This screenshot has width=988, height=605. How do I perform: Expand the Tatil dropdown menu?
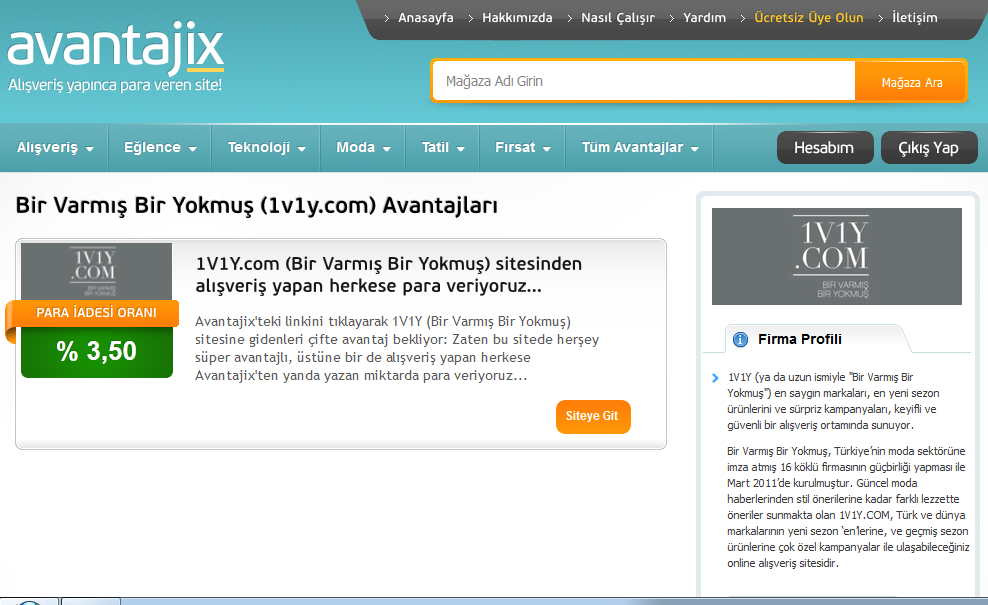442,147
